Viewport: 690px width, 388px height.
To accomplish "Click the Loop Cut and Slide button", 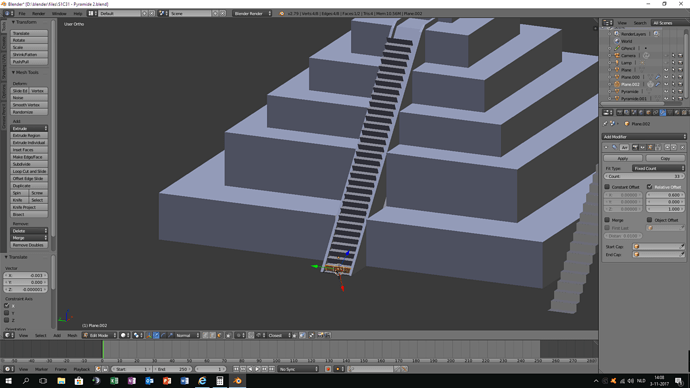I will pyautogui.click(x=29, y=171).
